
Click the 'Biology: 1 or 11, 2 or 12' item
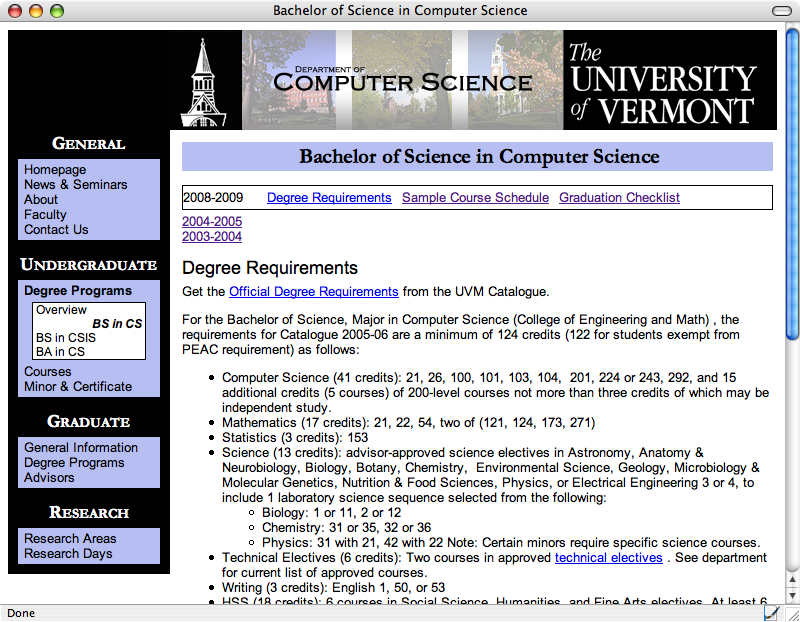pyautogui.click(x=332, y=513)
